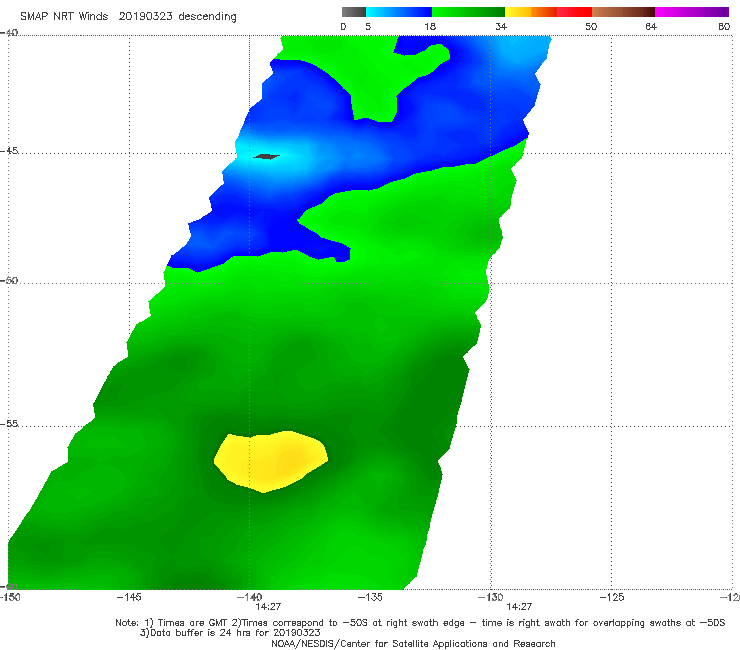Click the yellow high-wind patch on the map

(x=271, y=461)
